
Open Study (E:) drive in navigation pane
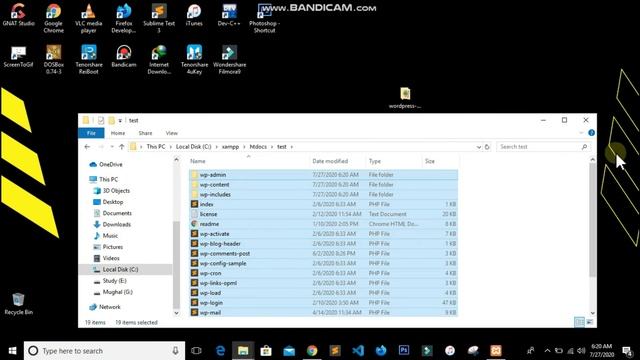110,281
